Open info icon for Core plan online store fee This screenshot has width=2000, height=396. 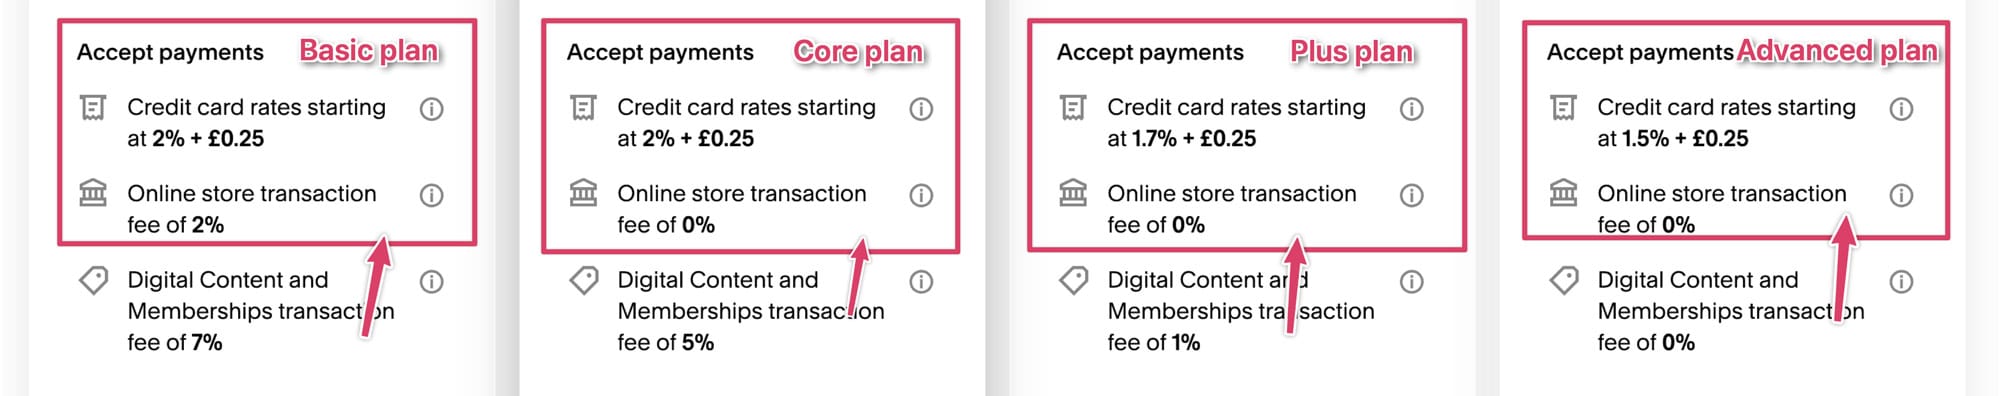[x=921, y=195]
